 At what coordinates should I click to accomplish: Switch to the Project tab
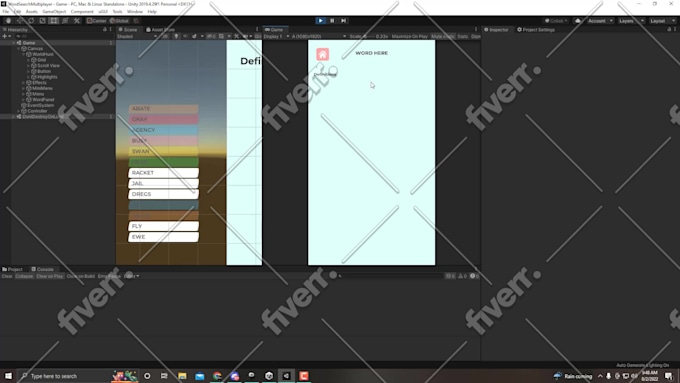coord(12,269)
